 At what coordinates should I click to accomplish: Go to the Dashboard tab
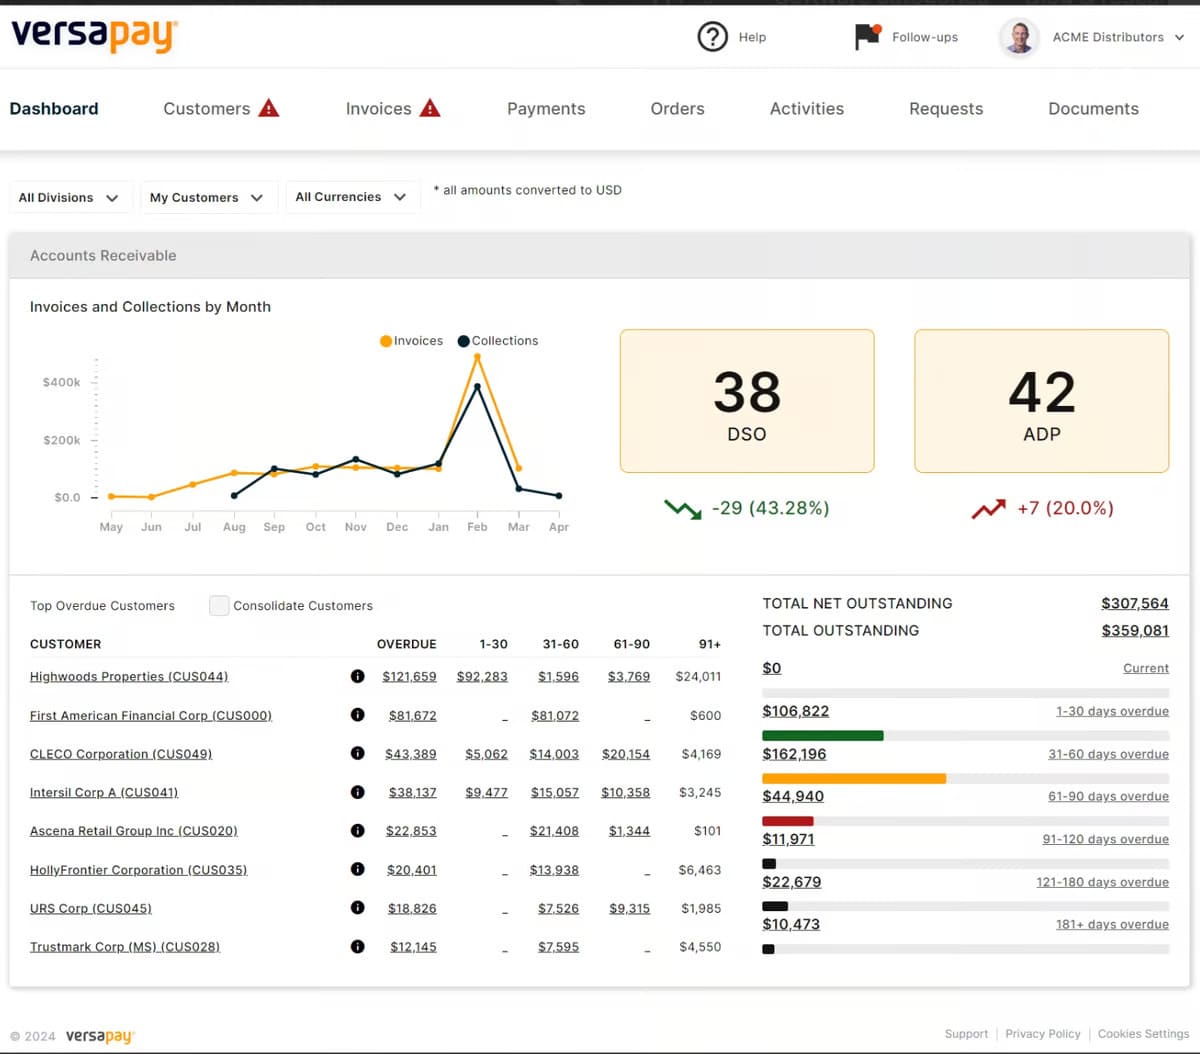[x=54, y=109]
